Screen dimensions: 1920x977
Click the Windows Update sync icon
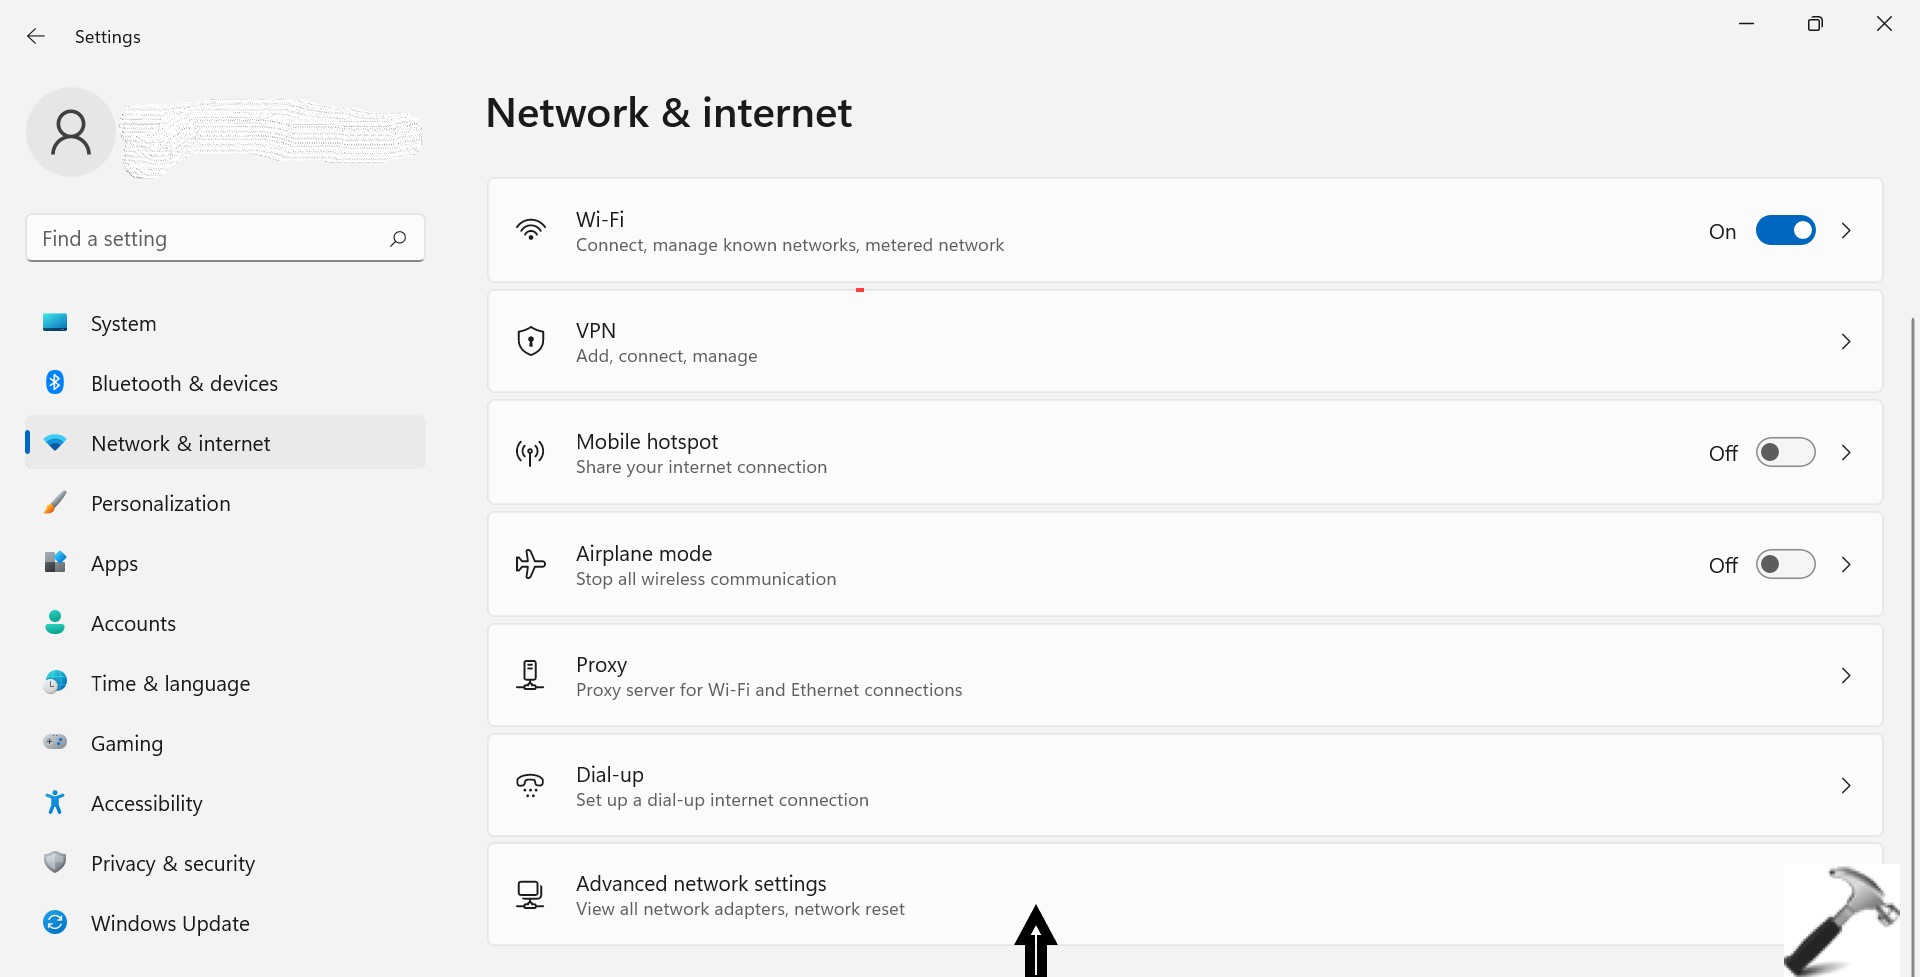(x=55, y=923)
